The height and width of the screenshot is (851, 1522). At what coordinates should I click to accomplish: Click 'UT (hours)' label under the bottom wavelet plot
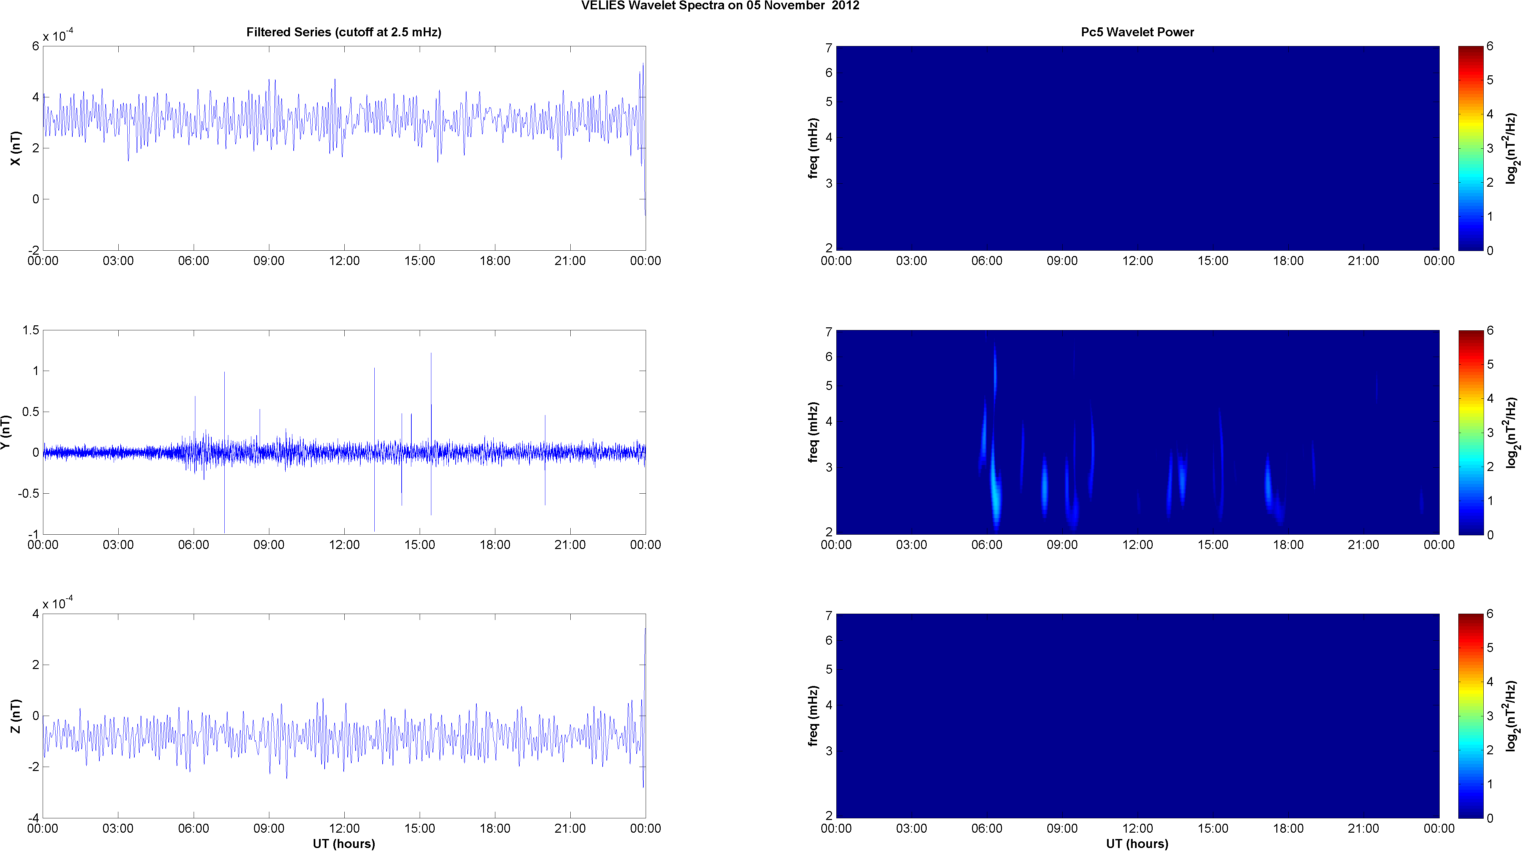pos(1137,843)
